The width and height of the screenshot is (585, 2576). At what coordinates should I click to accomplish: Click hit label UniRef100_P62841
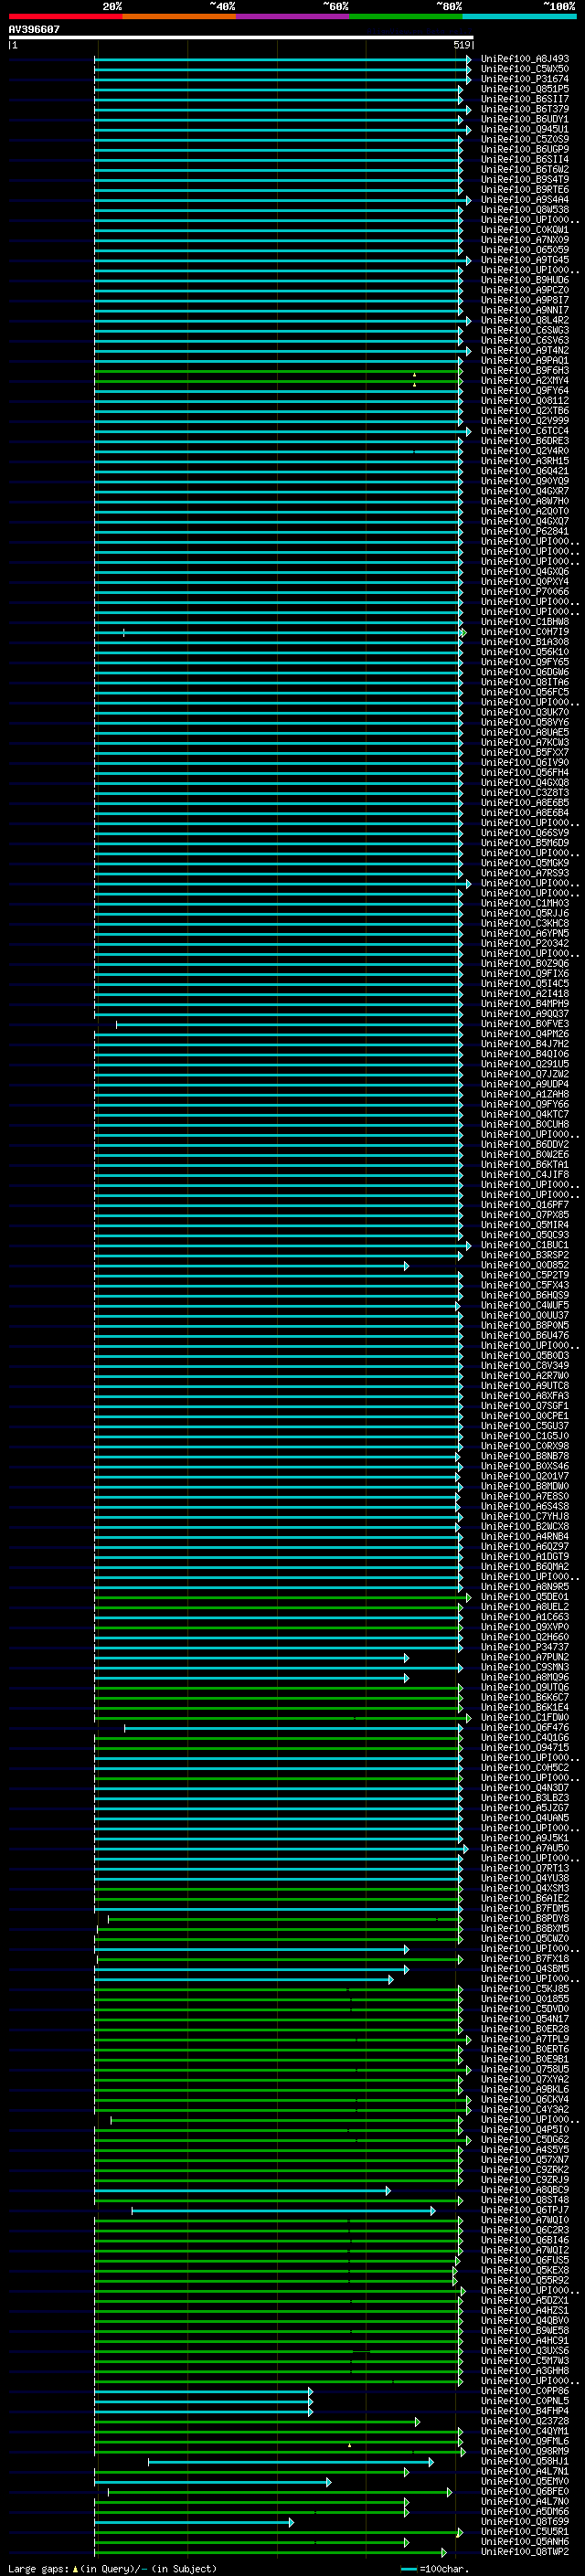pyautogui.click(x=525, y=532)
